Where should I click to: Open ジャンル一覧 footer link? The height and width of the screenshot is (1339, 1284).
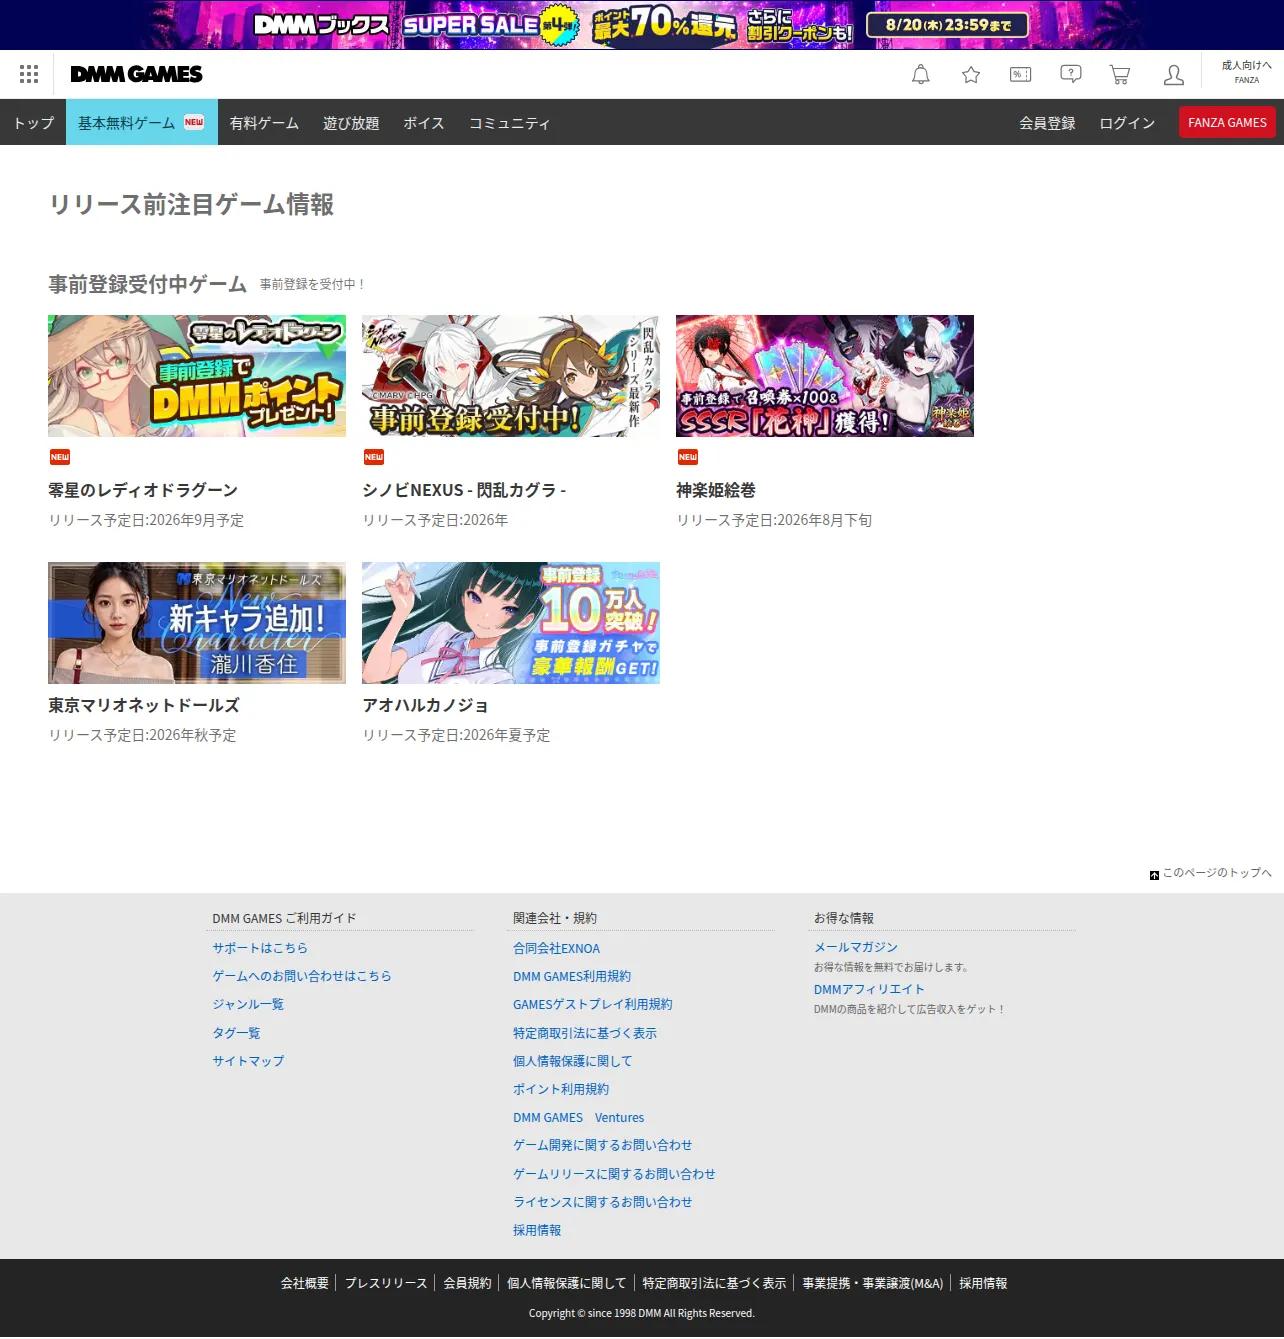click(x=248, y=1004)
